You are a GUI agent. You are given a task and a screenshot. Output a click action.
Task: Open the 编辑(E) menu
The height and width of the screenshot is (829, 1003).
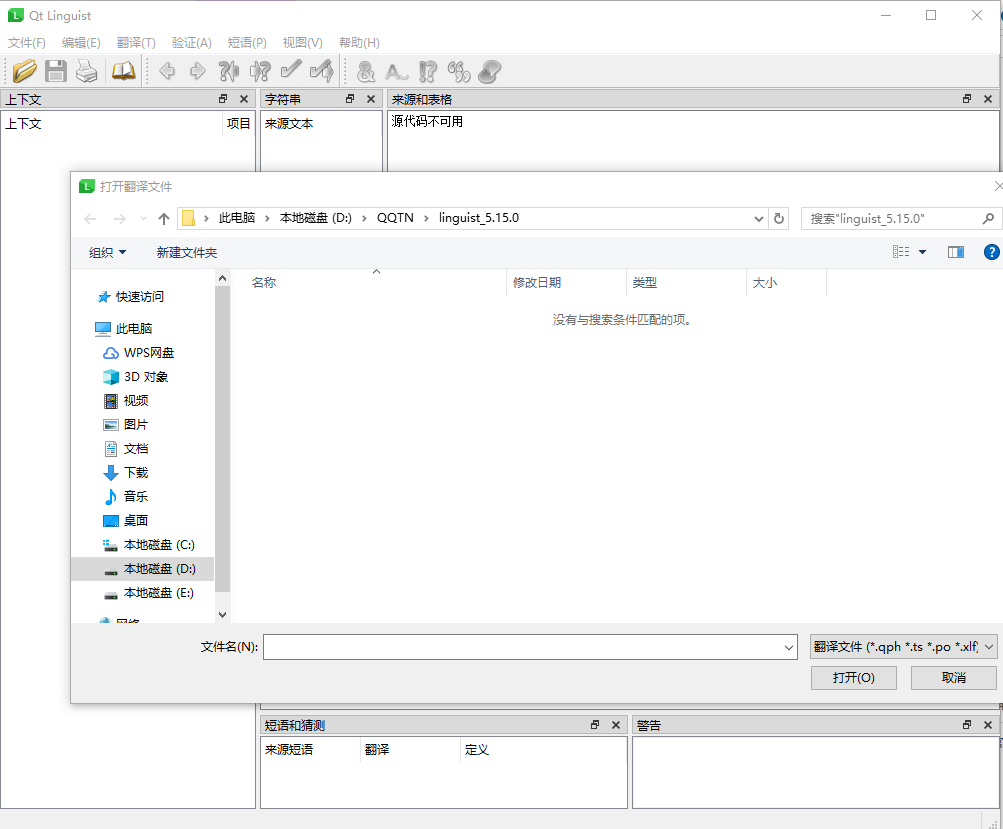point(81,43)
